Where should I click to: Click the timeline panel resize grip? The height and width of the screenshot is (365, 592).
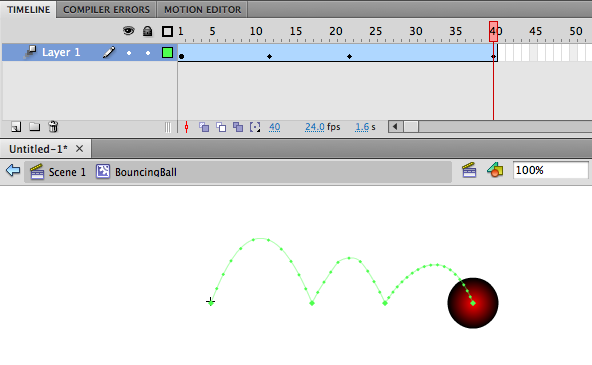click(x=168, y=127)
